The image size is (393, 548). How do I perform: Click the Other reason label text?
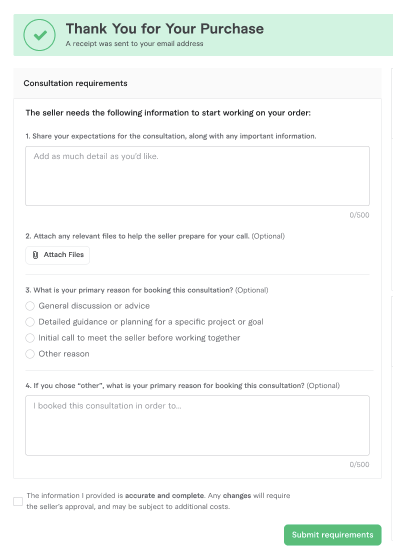[64, 354]
